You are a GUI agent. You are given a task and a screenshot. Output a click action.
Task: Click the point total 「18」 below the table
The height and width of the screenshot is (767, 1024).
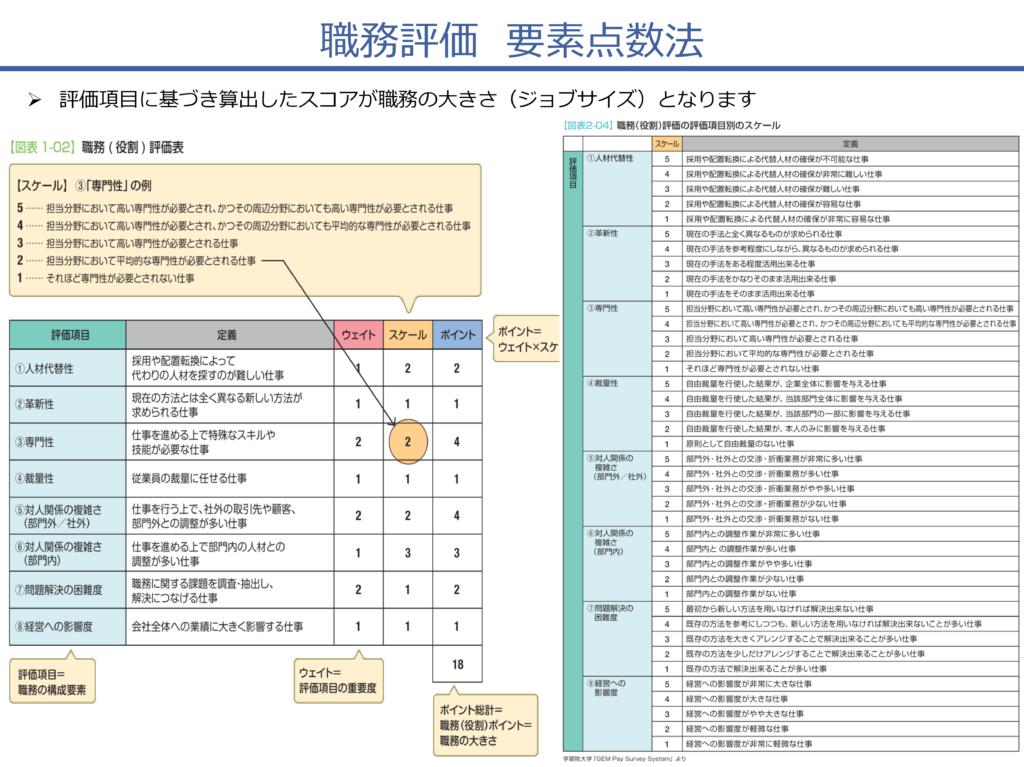point(457,664)
